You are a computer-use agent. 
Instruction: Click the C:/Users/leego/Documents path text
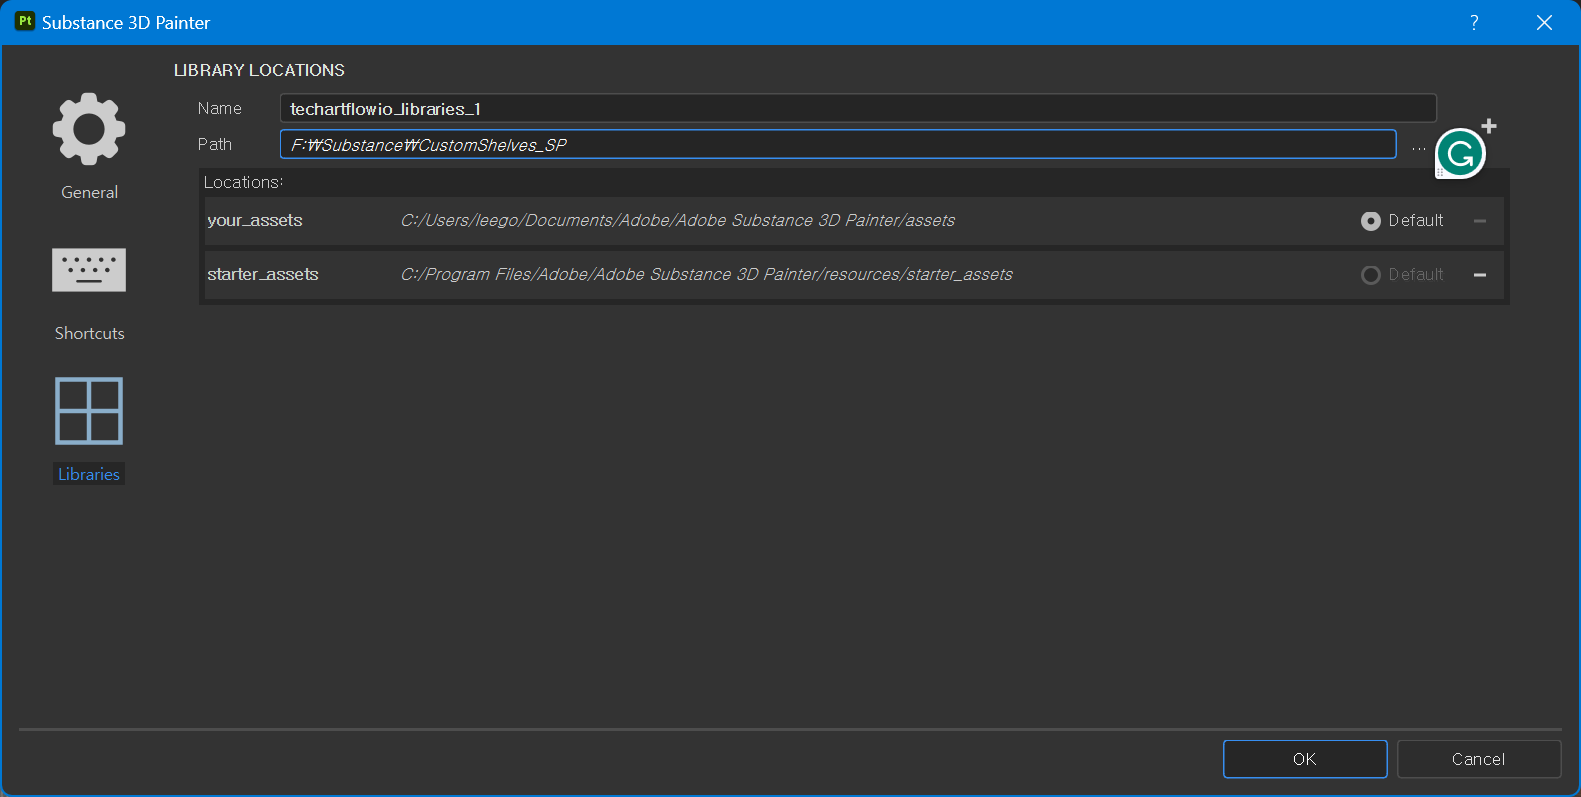click(x=678, y=220)
